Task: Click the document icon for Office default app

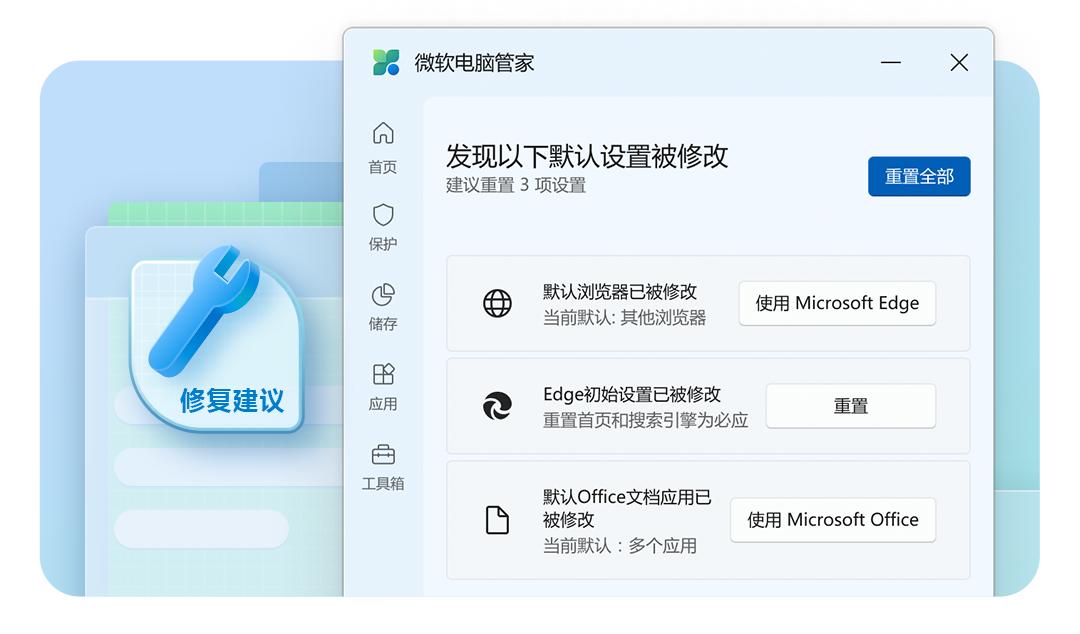Action: coord(497,519)
